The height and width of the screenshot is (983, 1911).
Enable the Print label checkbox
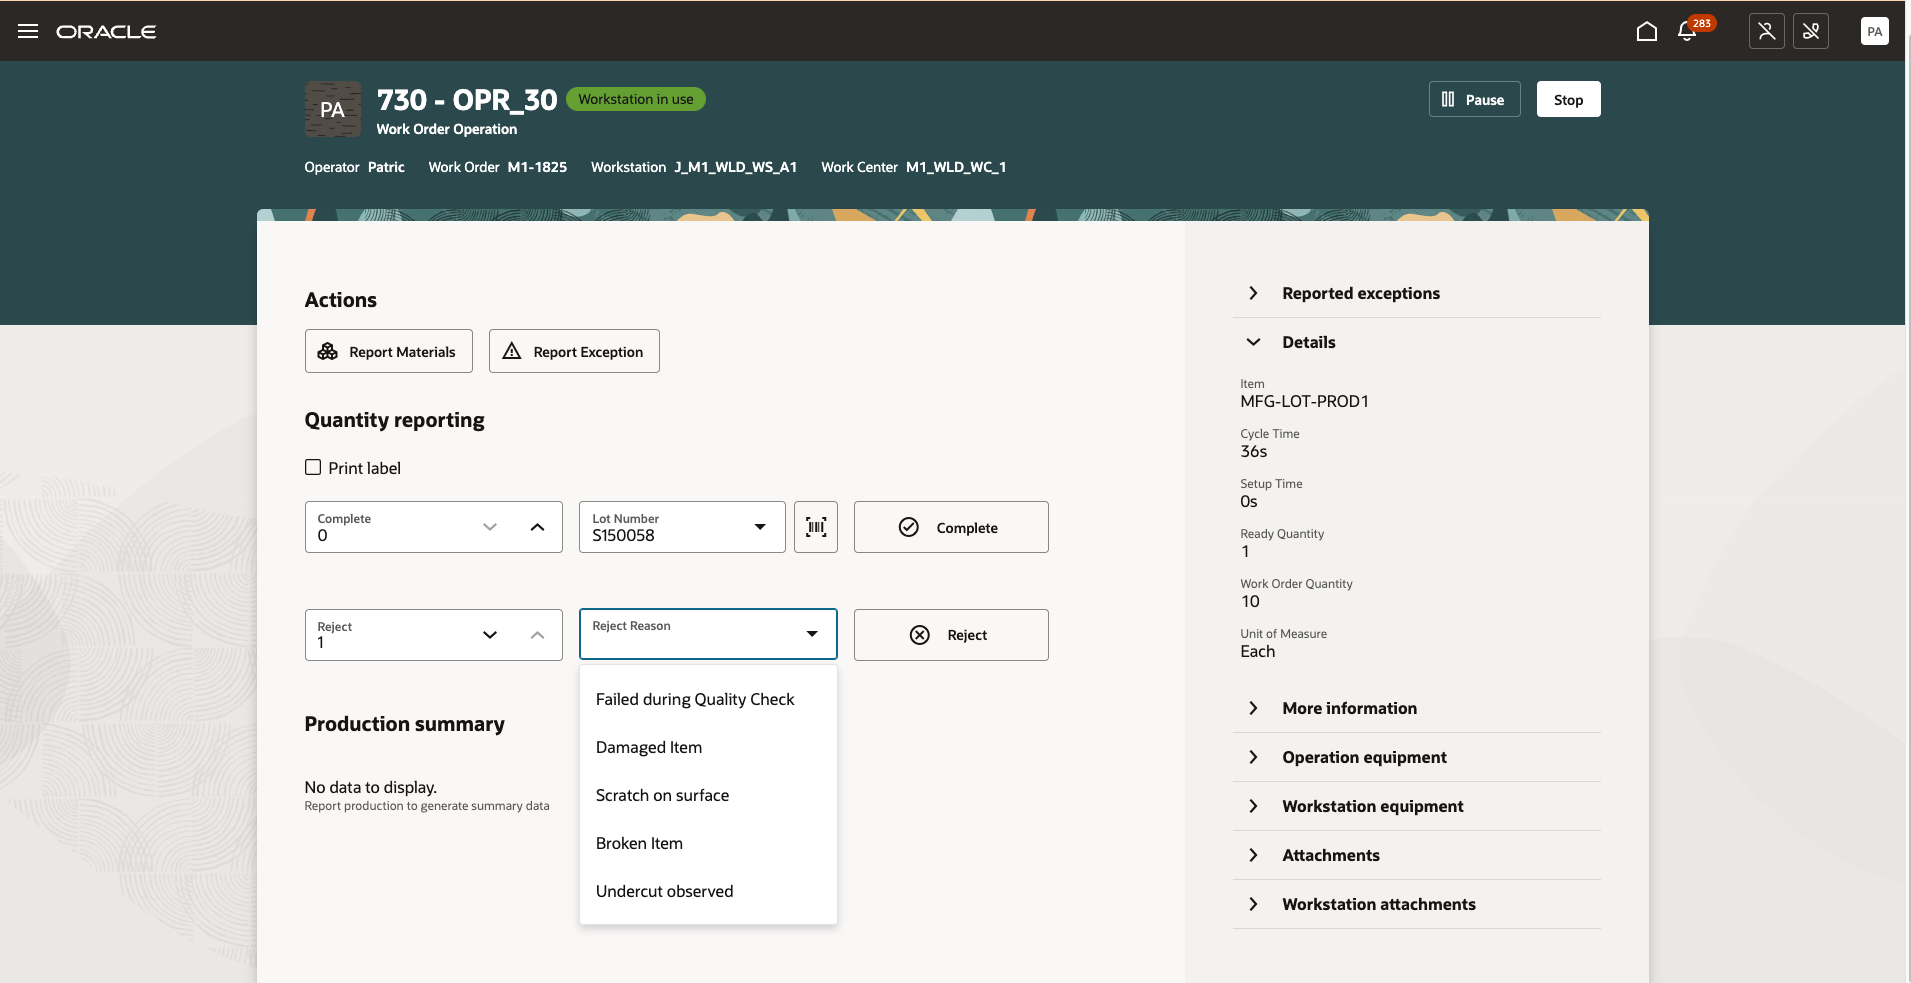point(313,467)
